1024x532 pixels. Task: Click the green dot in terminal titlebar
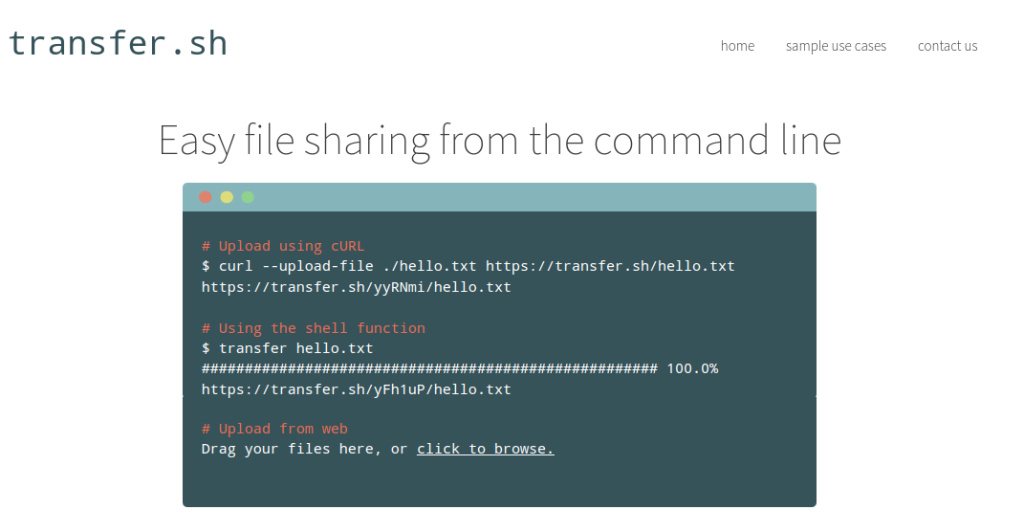pyautogui.click(x=248, y=197)
